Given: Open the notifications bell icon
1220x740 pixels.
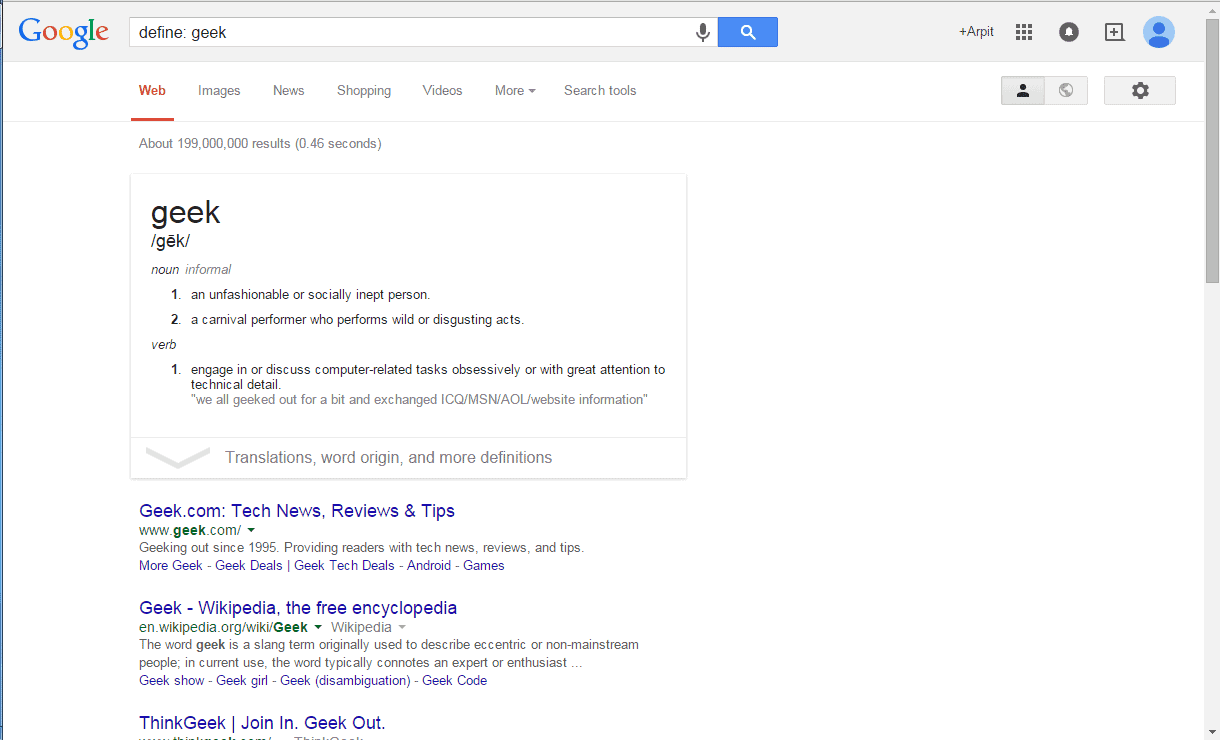Looking at the screenshot, I should pos(1068,31).
